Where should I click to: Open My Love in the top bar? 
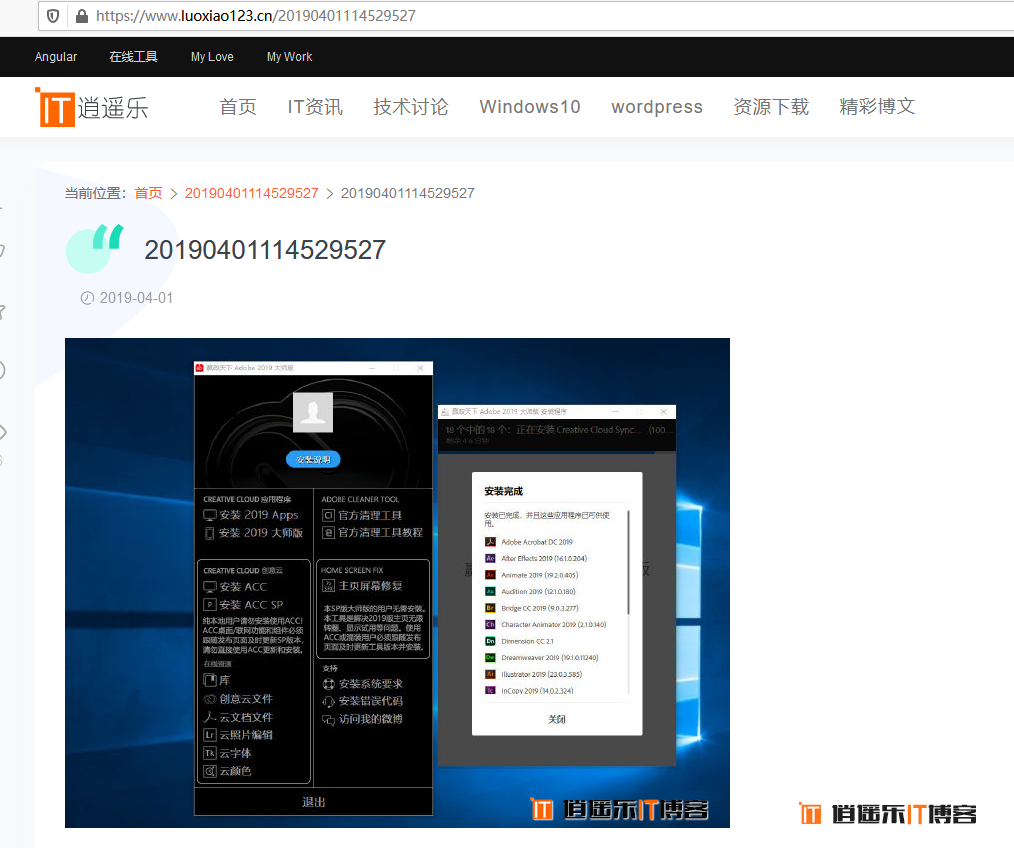[212, 57]
